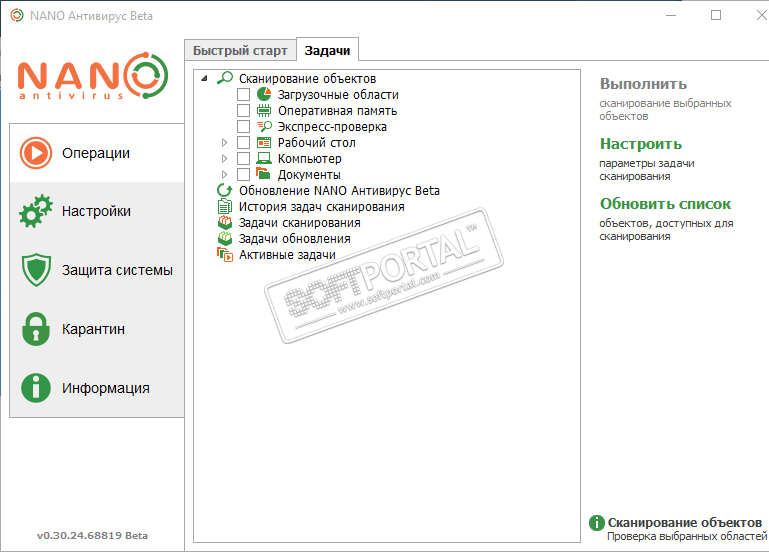Select Сканирование объектов tree label

tap(308, 78)
